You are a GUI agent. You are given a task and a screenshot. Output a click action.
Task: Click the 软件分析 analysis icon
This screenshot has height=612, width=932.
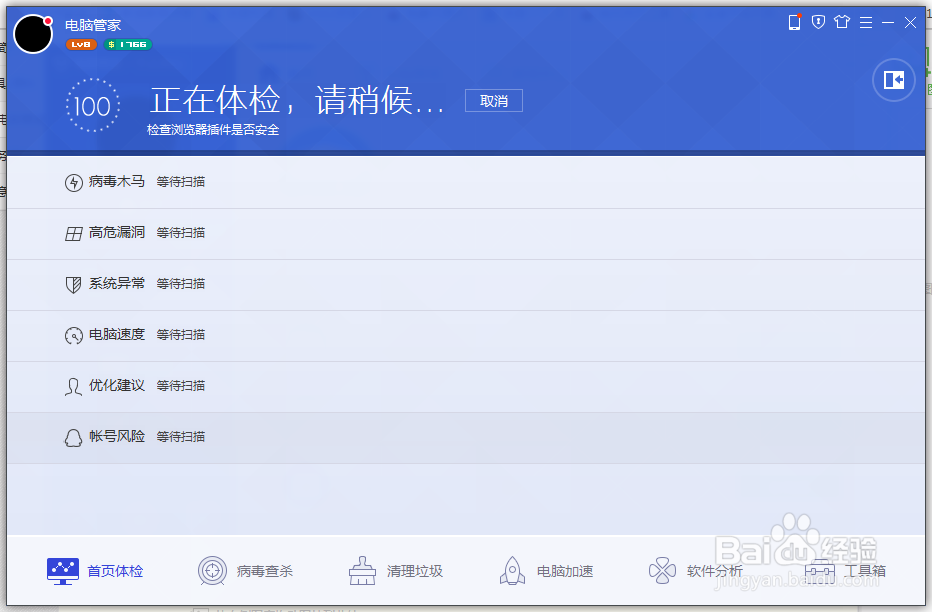tap(661, 569)
